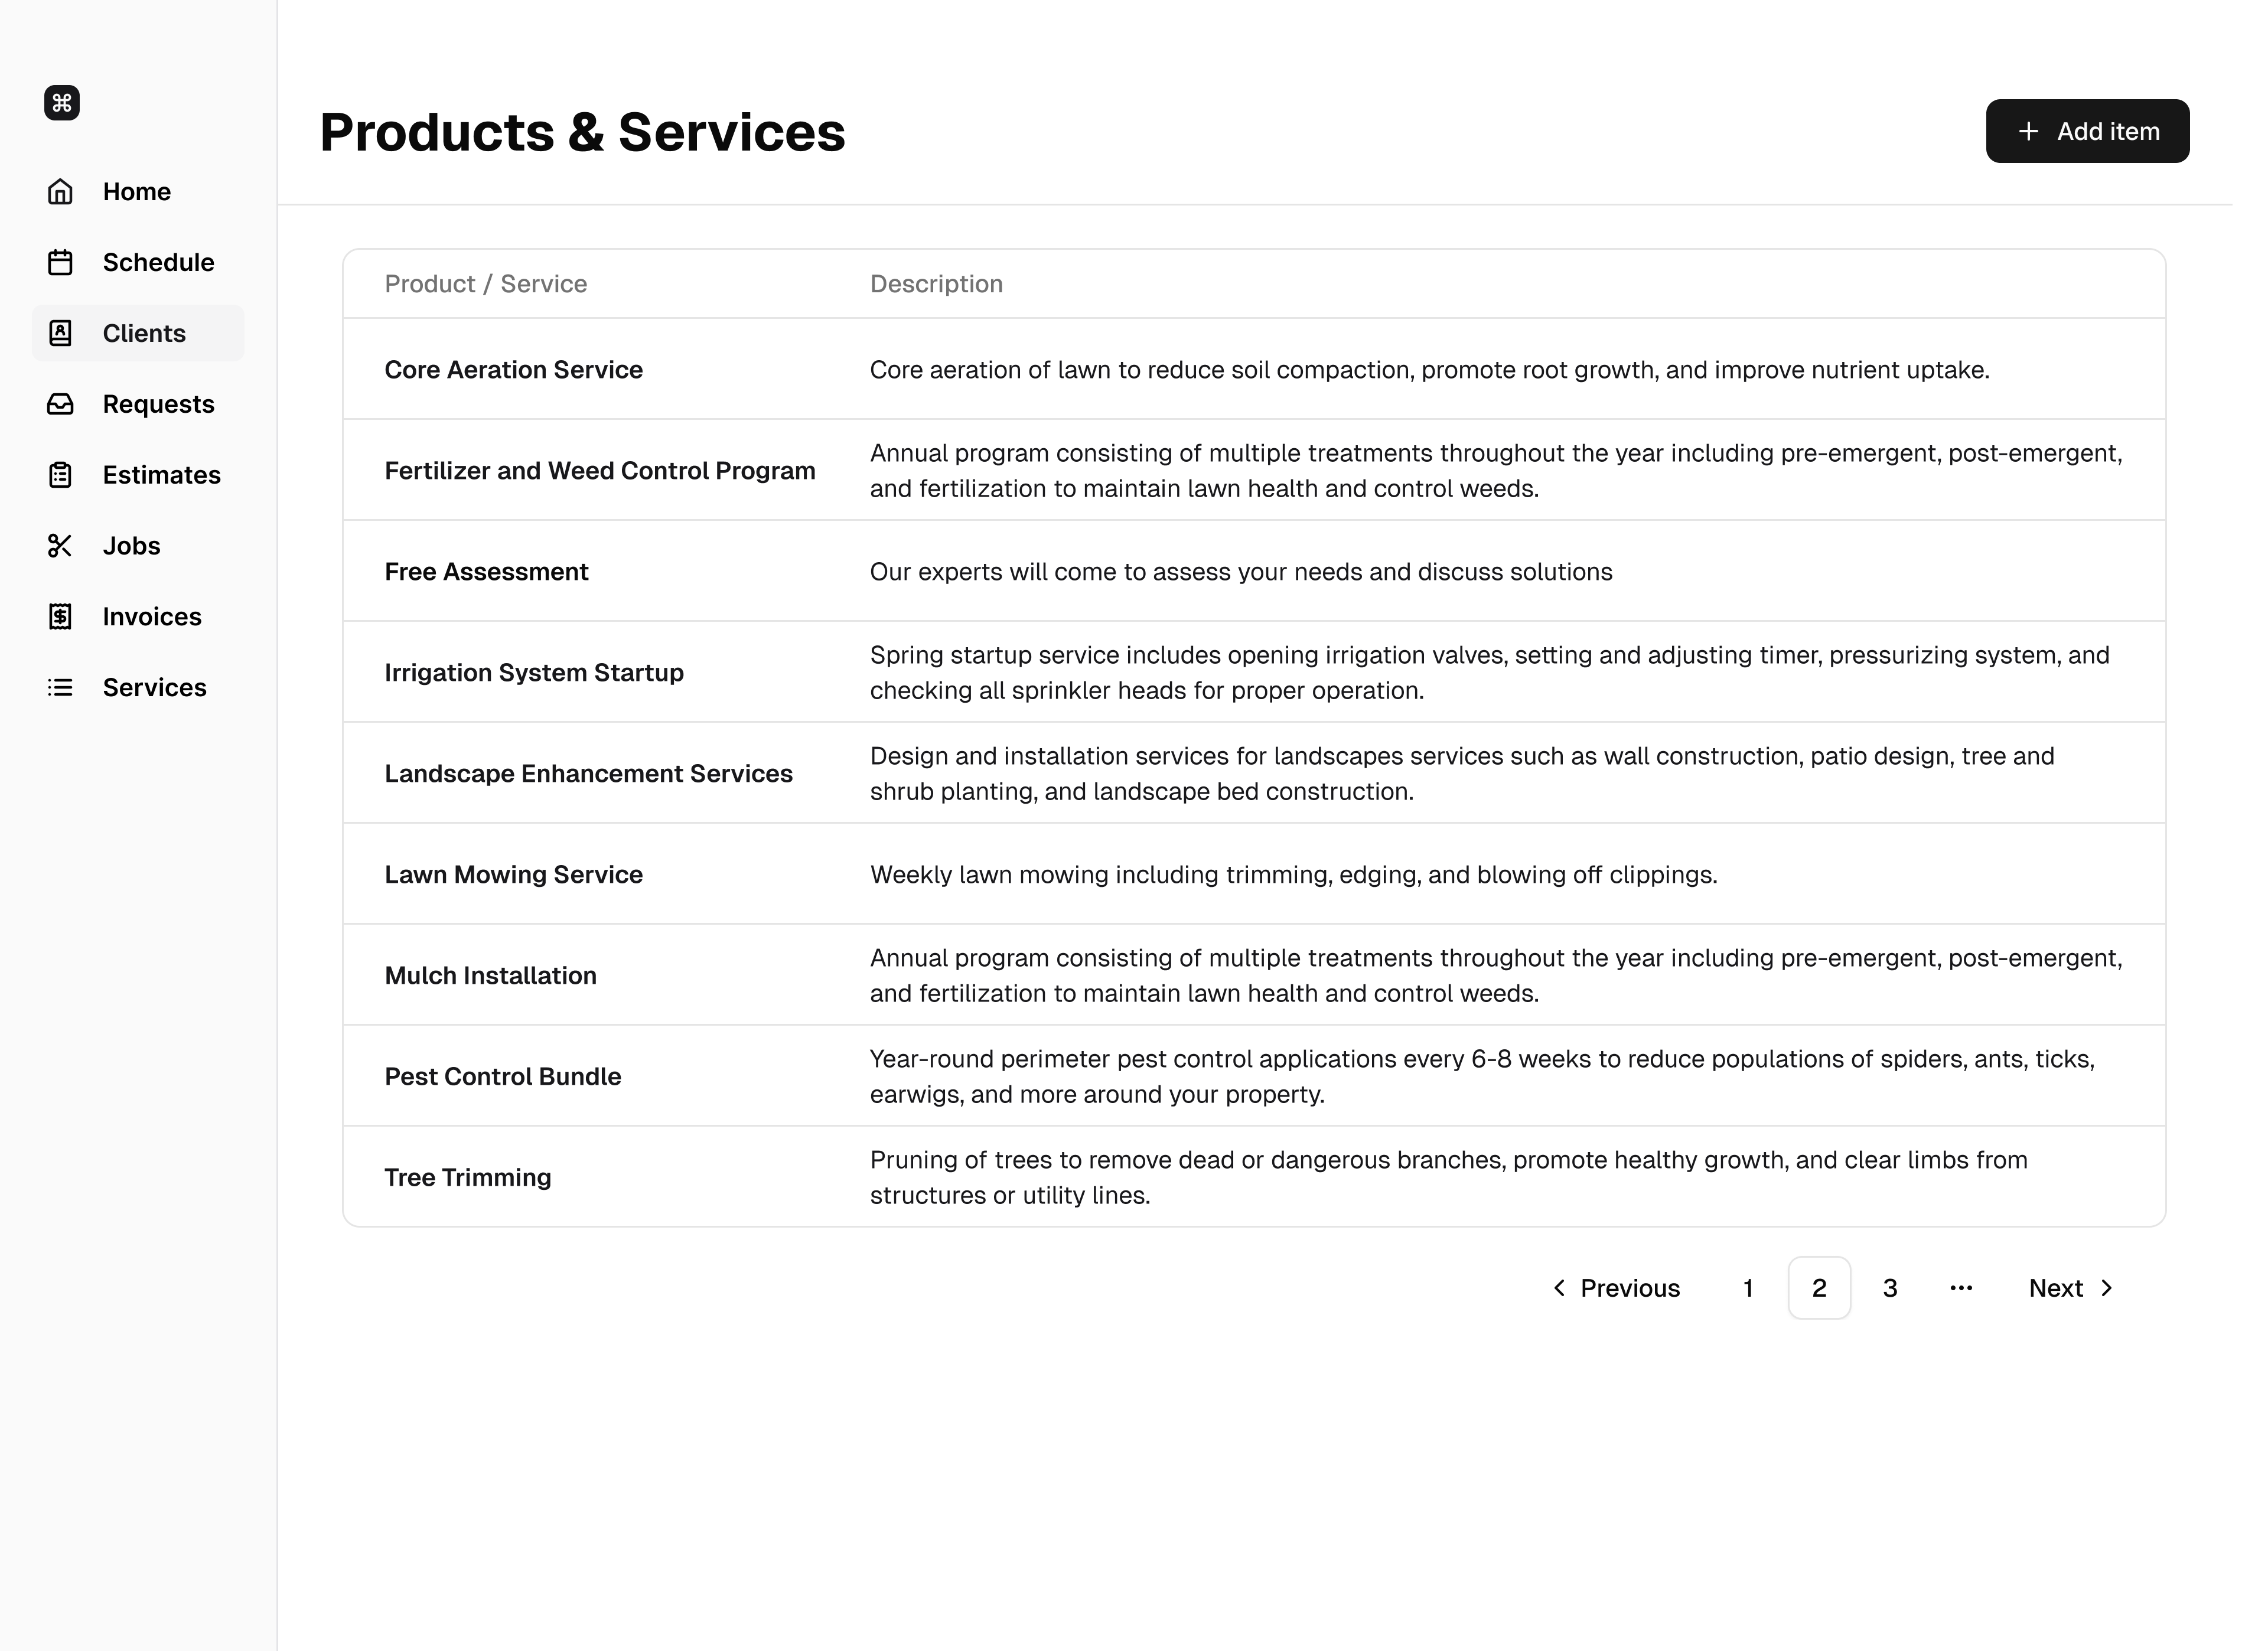This screenshot has height=1651, width=2268.
Task: Click the Estimates clipboard icon
Action: pos(60,475)
